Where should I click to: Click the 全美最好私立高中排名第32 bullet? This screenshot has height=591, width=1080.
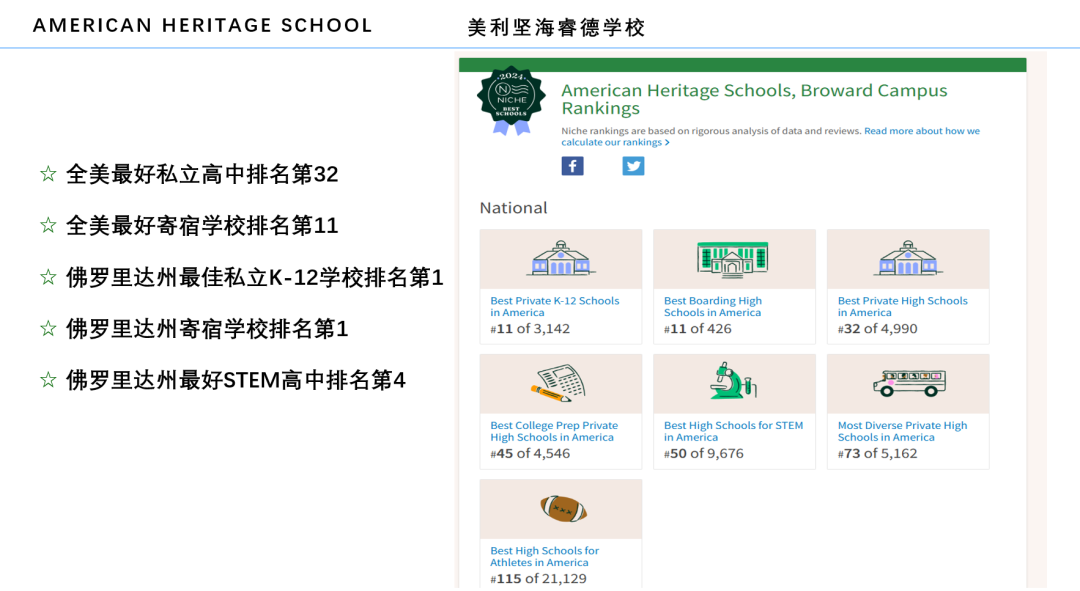pos(202,174)
